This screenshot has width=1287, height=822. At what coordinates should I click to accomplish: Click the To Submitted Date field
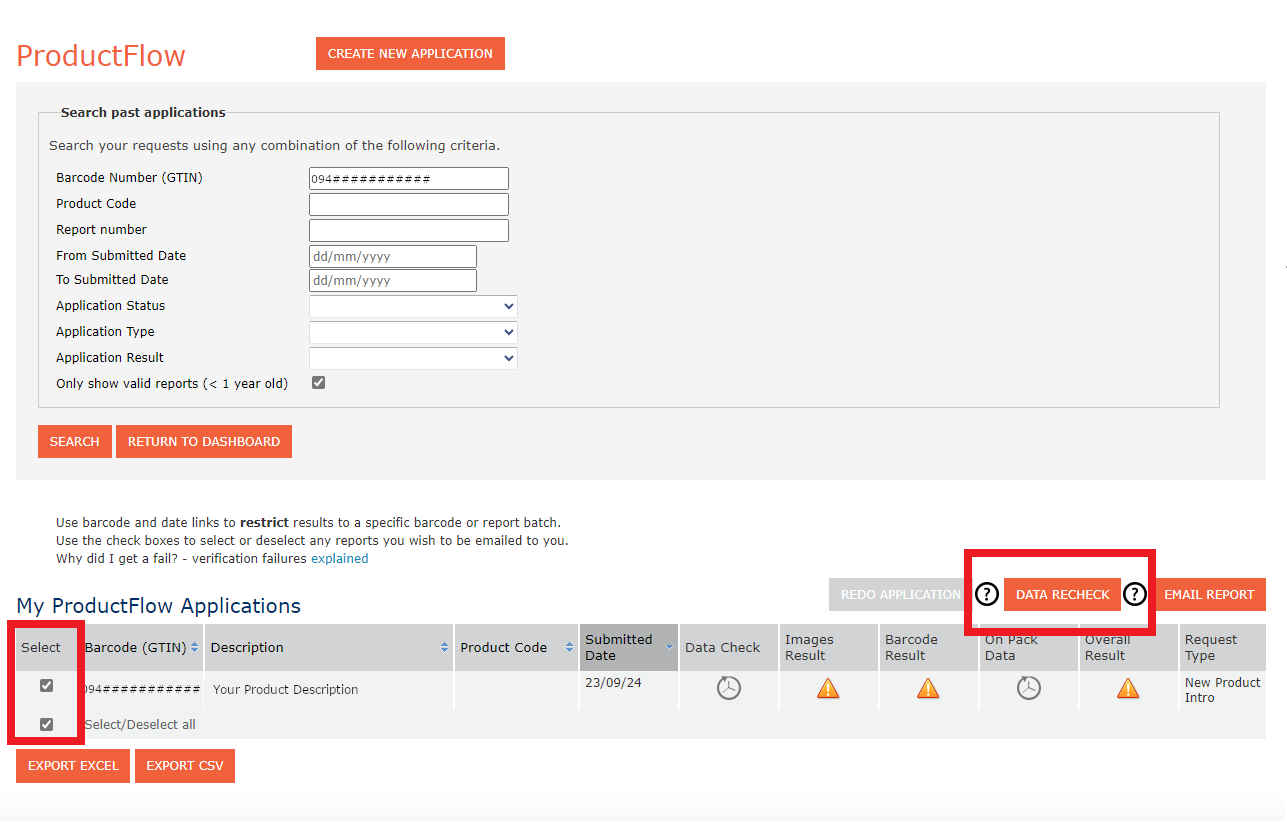393,281
